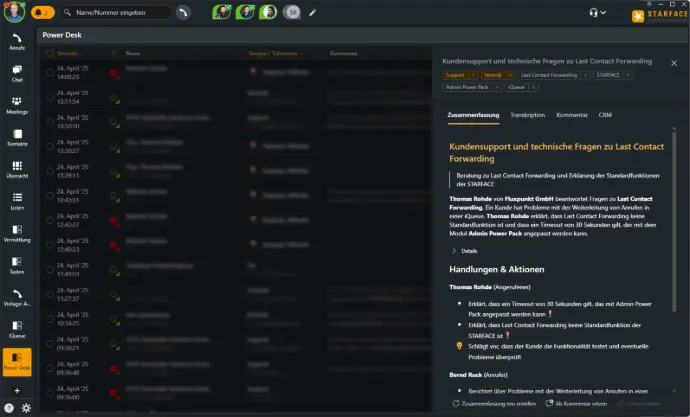Open the Tasten section in sidebar
Image resolution: width=690 pixels, height=417 pixels.
pyautogui.click(x=17, y=266)
